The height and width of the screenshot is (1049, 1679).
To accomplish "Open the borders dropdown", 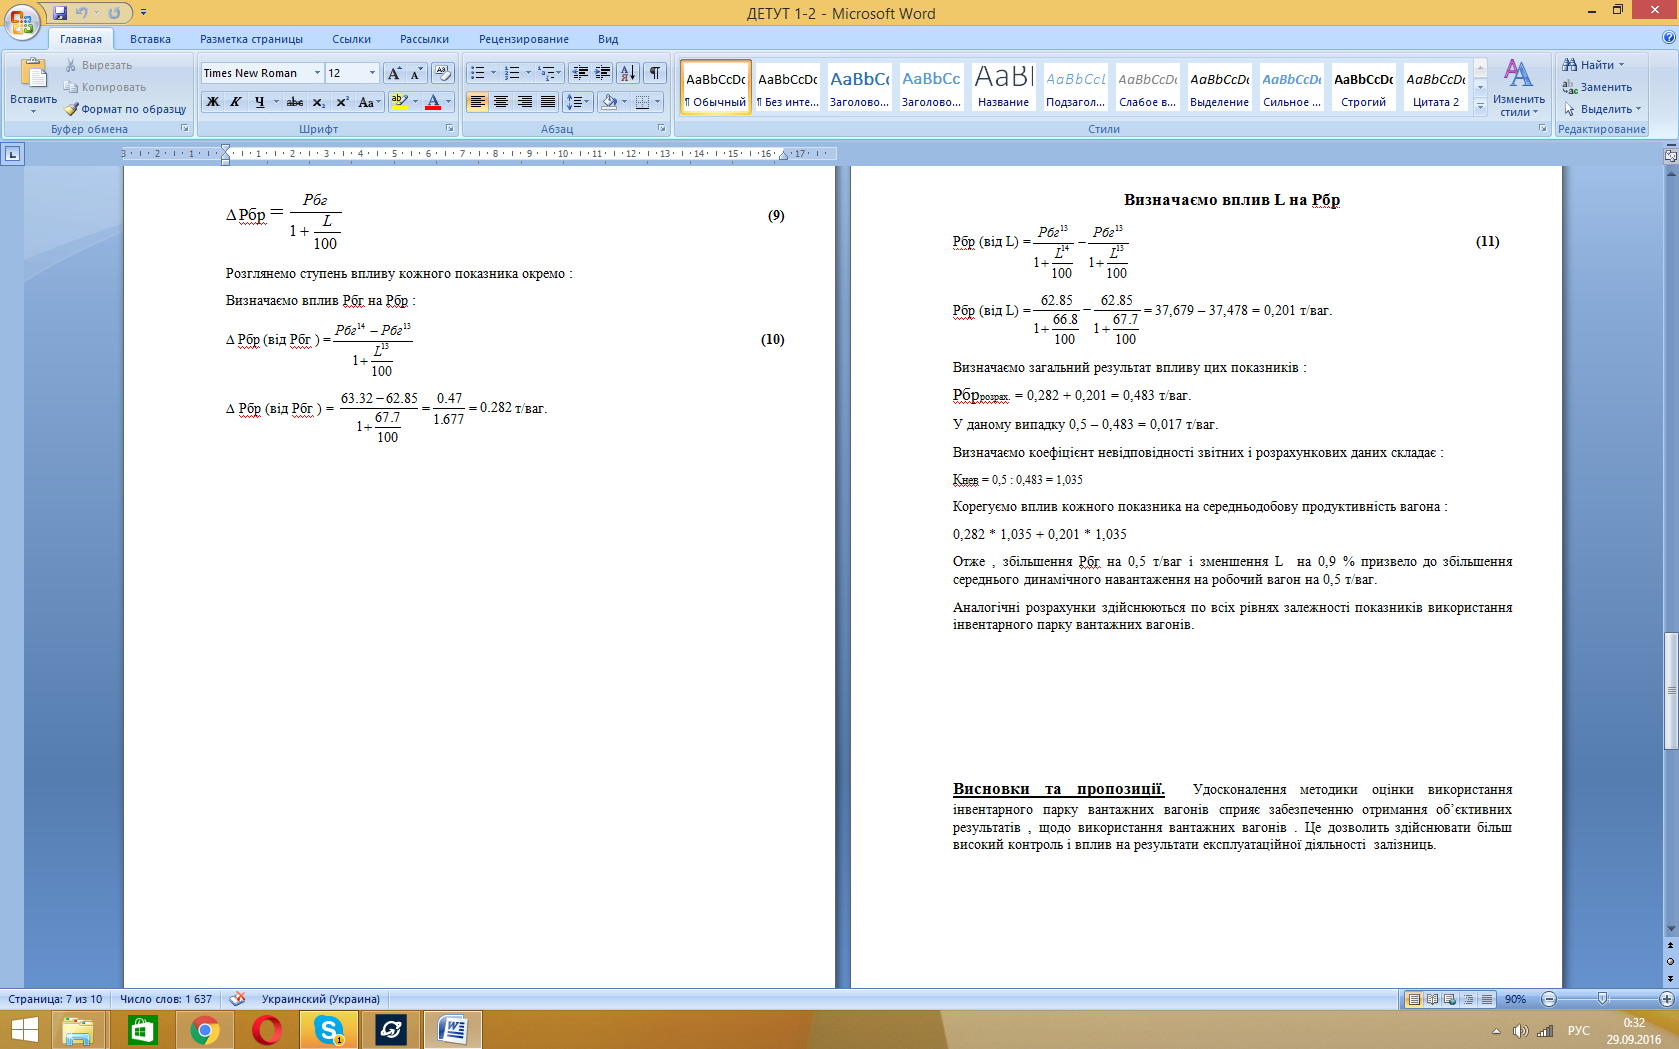I will [x=657, y=102].
